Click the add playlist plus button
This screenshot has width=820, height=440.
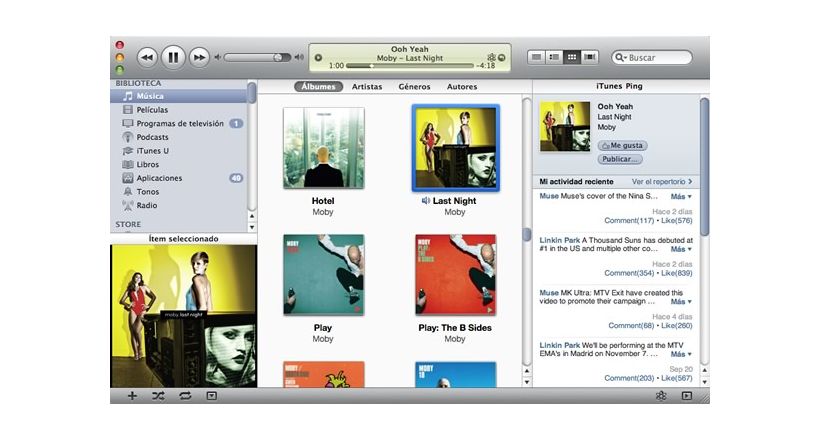point(132,396)
